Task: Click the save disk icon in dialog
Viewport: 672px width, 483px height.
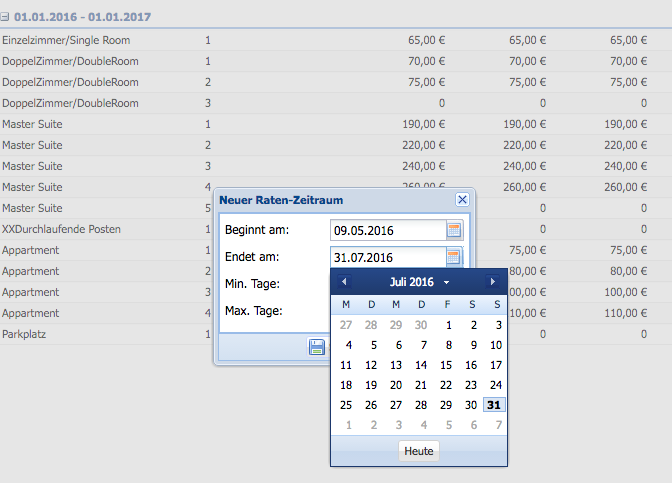Action: click(x=317, y=347)
